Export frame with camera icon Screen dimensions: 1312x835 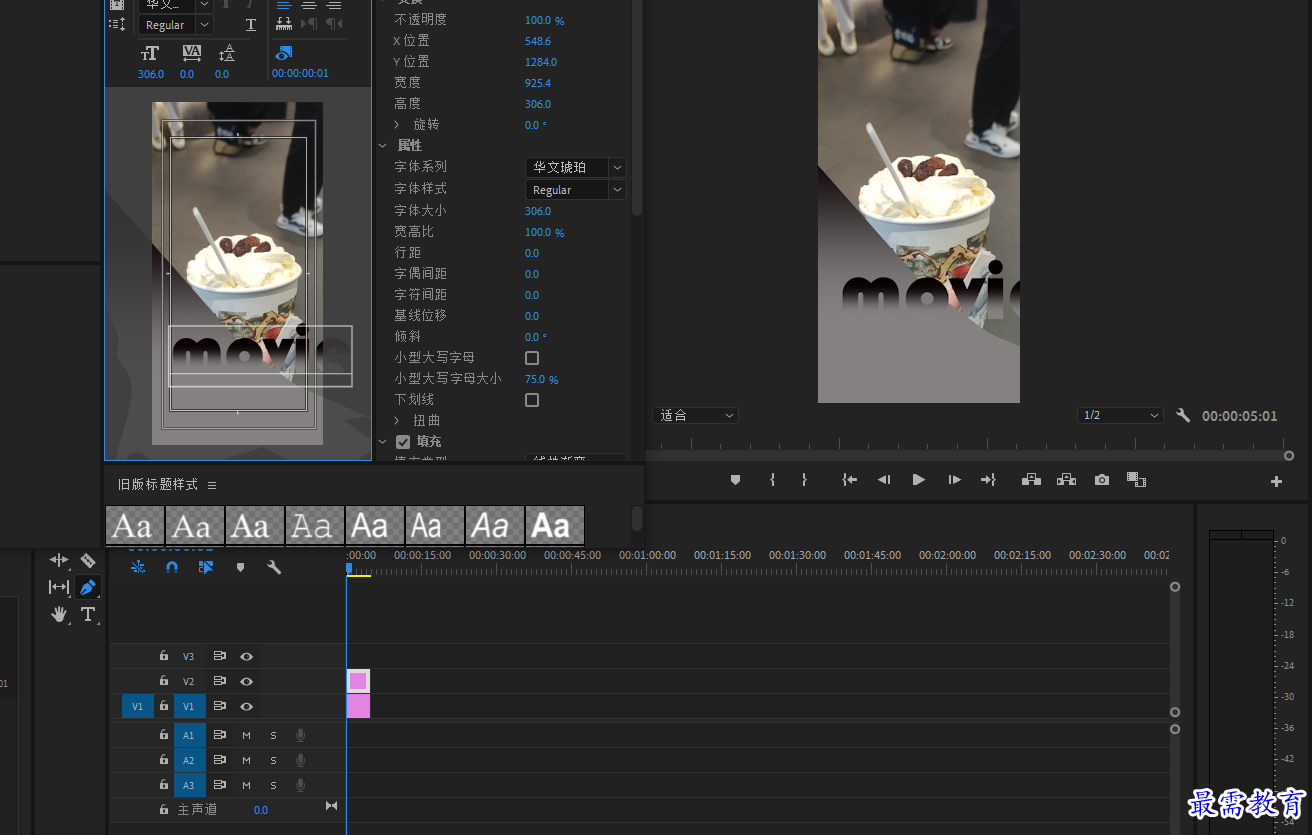pos(1101,480)
